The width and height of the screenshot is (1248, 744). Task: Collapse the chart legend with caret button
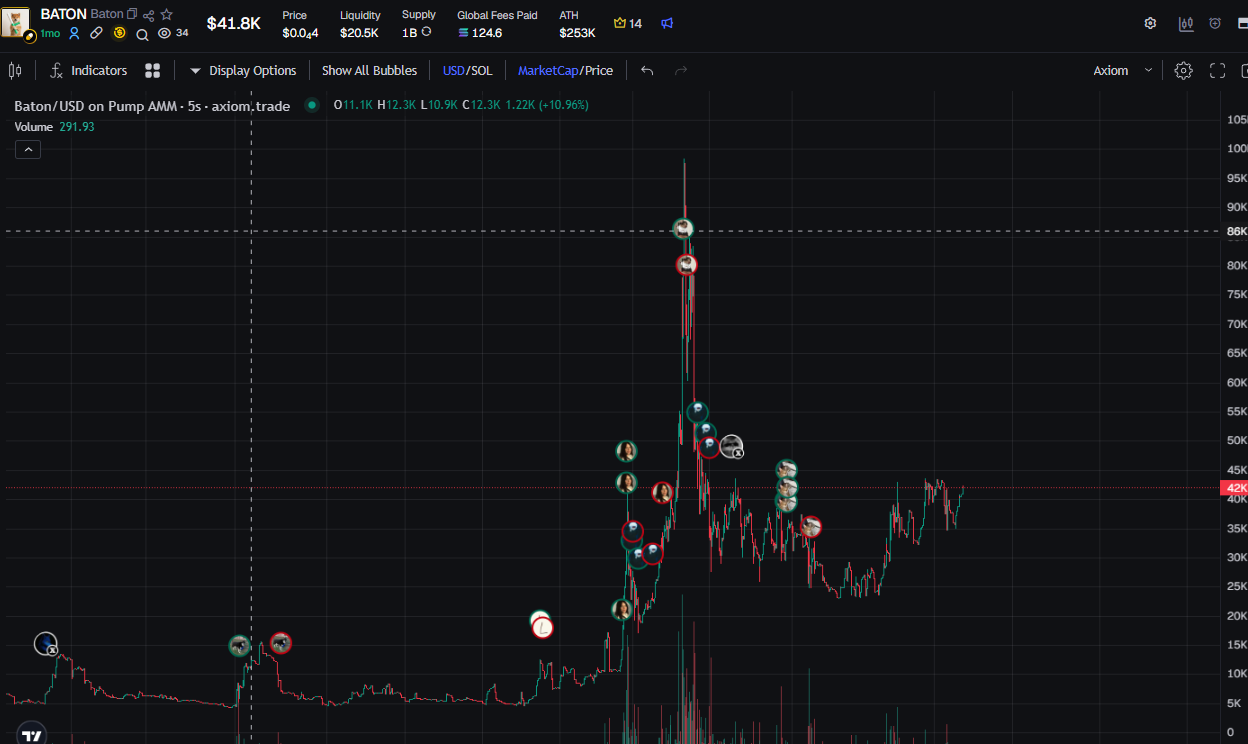28,149
